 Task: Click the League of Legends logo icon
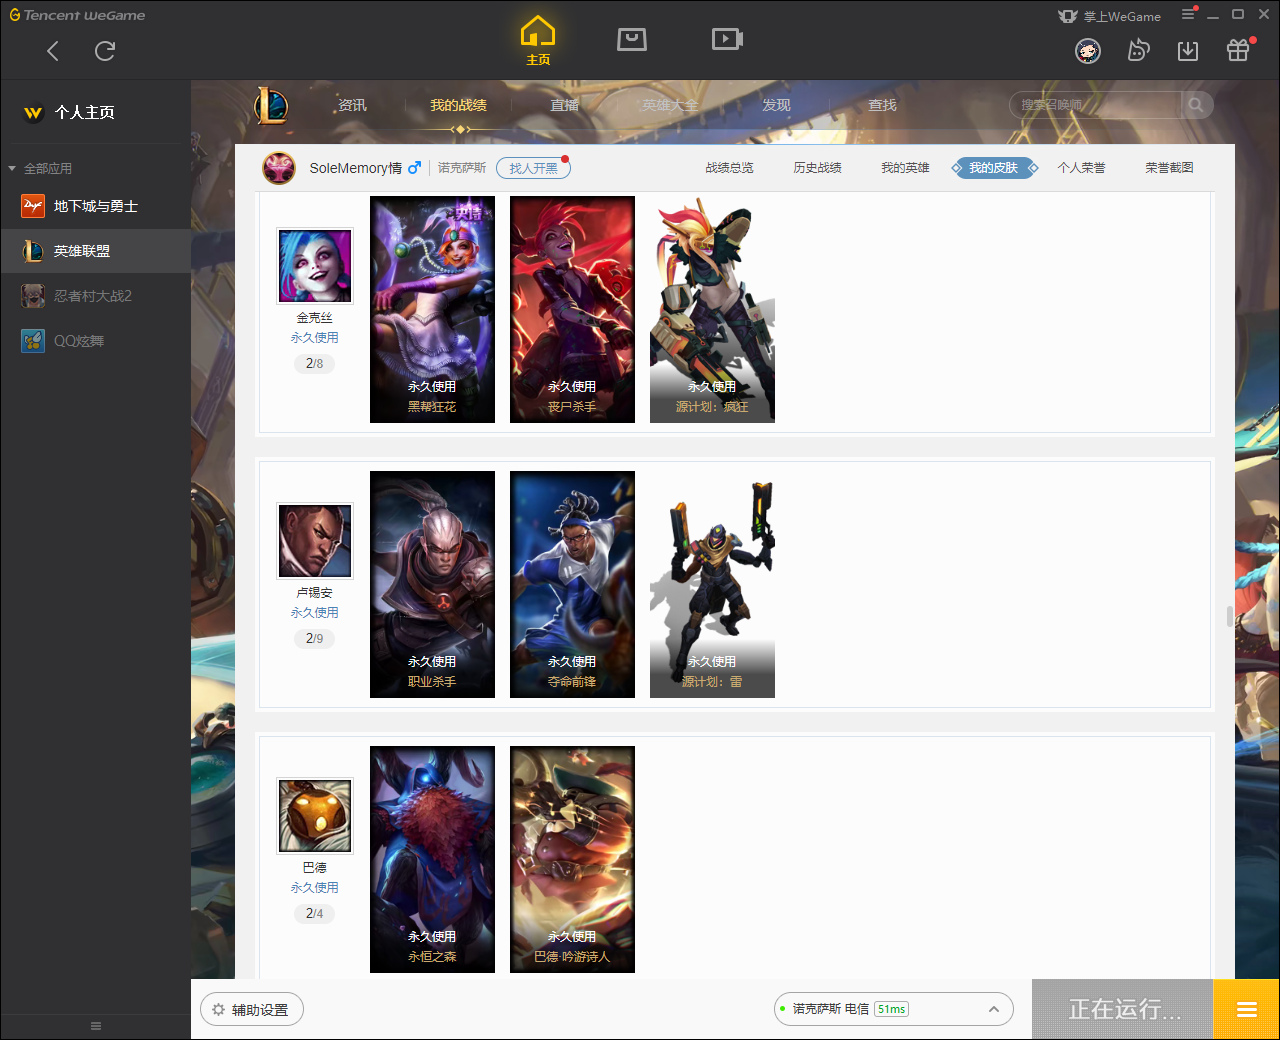[x=271, y=106]
